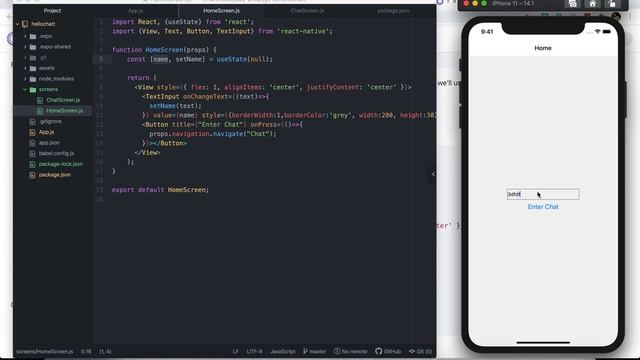Click the package-lock.json file icon
The height and width of the screenshot is (360, 640).
pyautogui.click(x=32, y=164)
